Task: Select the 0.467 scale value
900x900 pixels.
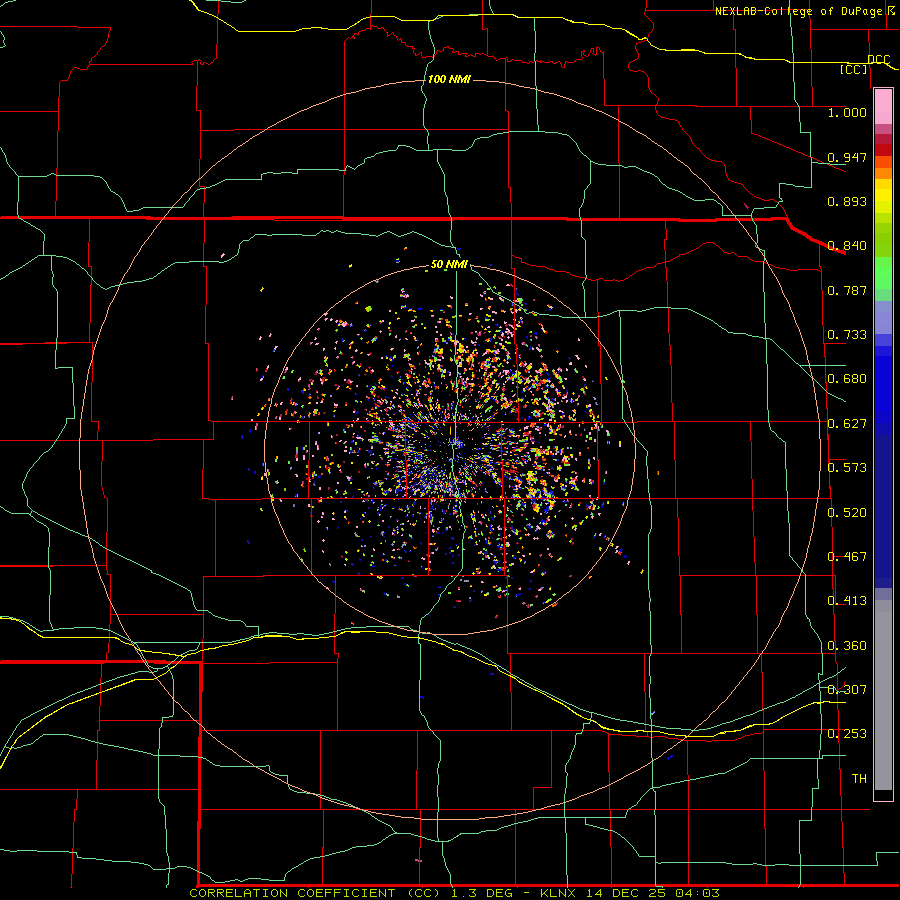Action: click(847, 556)
